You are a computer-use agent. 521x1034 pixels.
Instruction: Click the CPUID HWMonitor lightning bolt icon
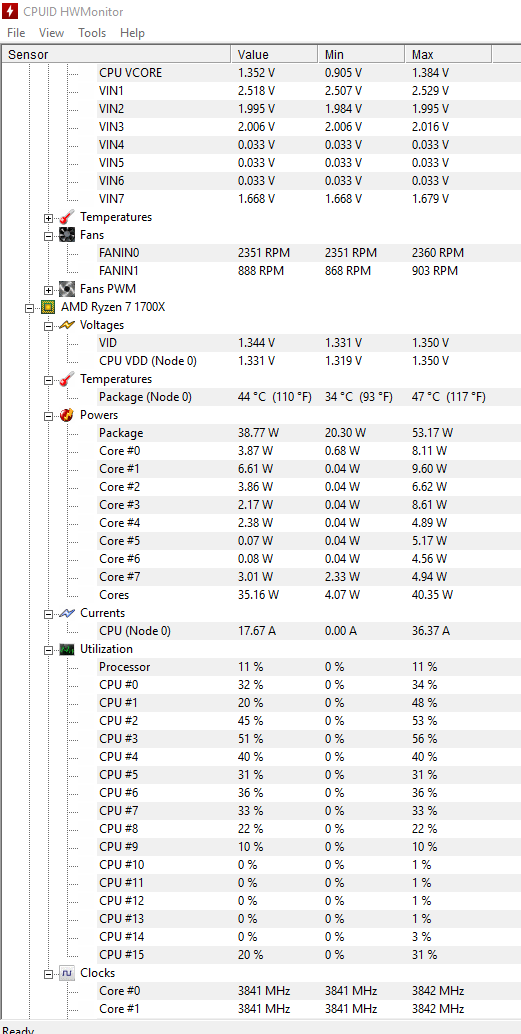coord(10,11)
